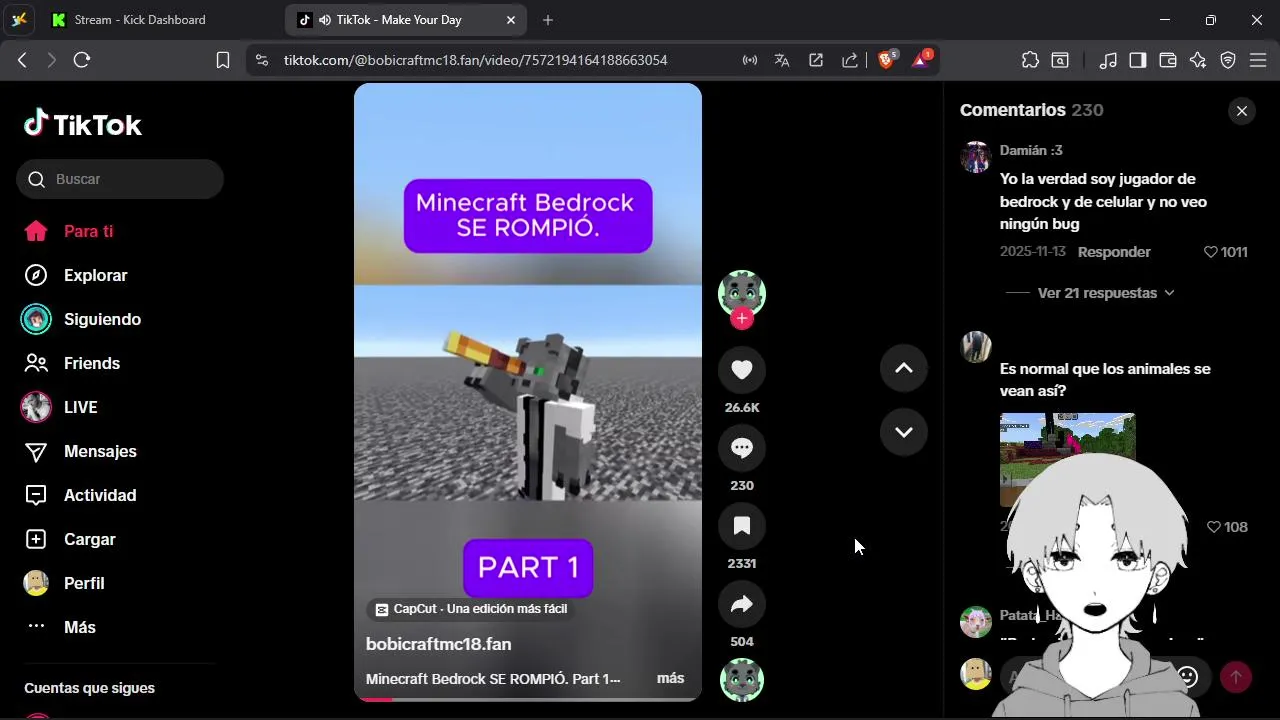Open translate page icon
Image resolution: width=1280 pixels, height=720 pixels.
[x=782, y=60]
